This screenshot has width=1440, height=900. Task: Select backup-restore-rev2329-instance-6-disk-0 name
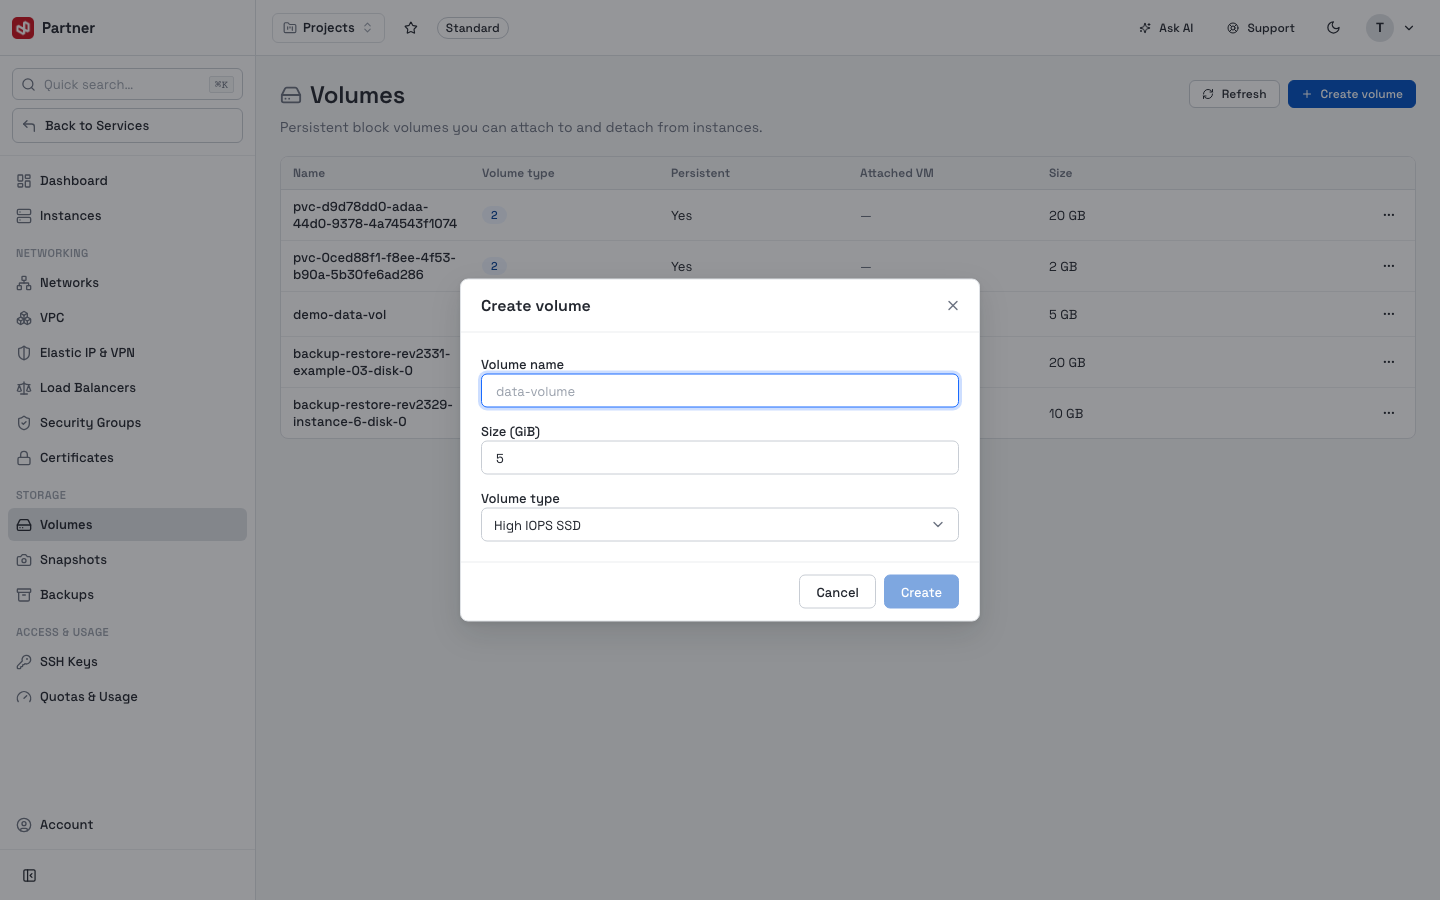[x=373, y=413]
